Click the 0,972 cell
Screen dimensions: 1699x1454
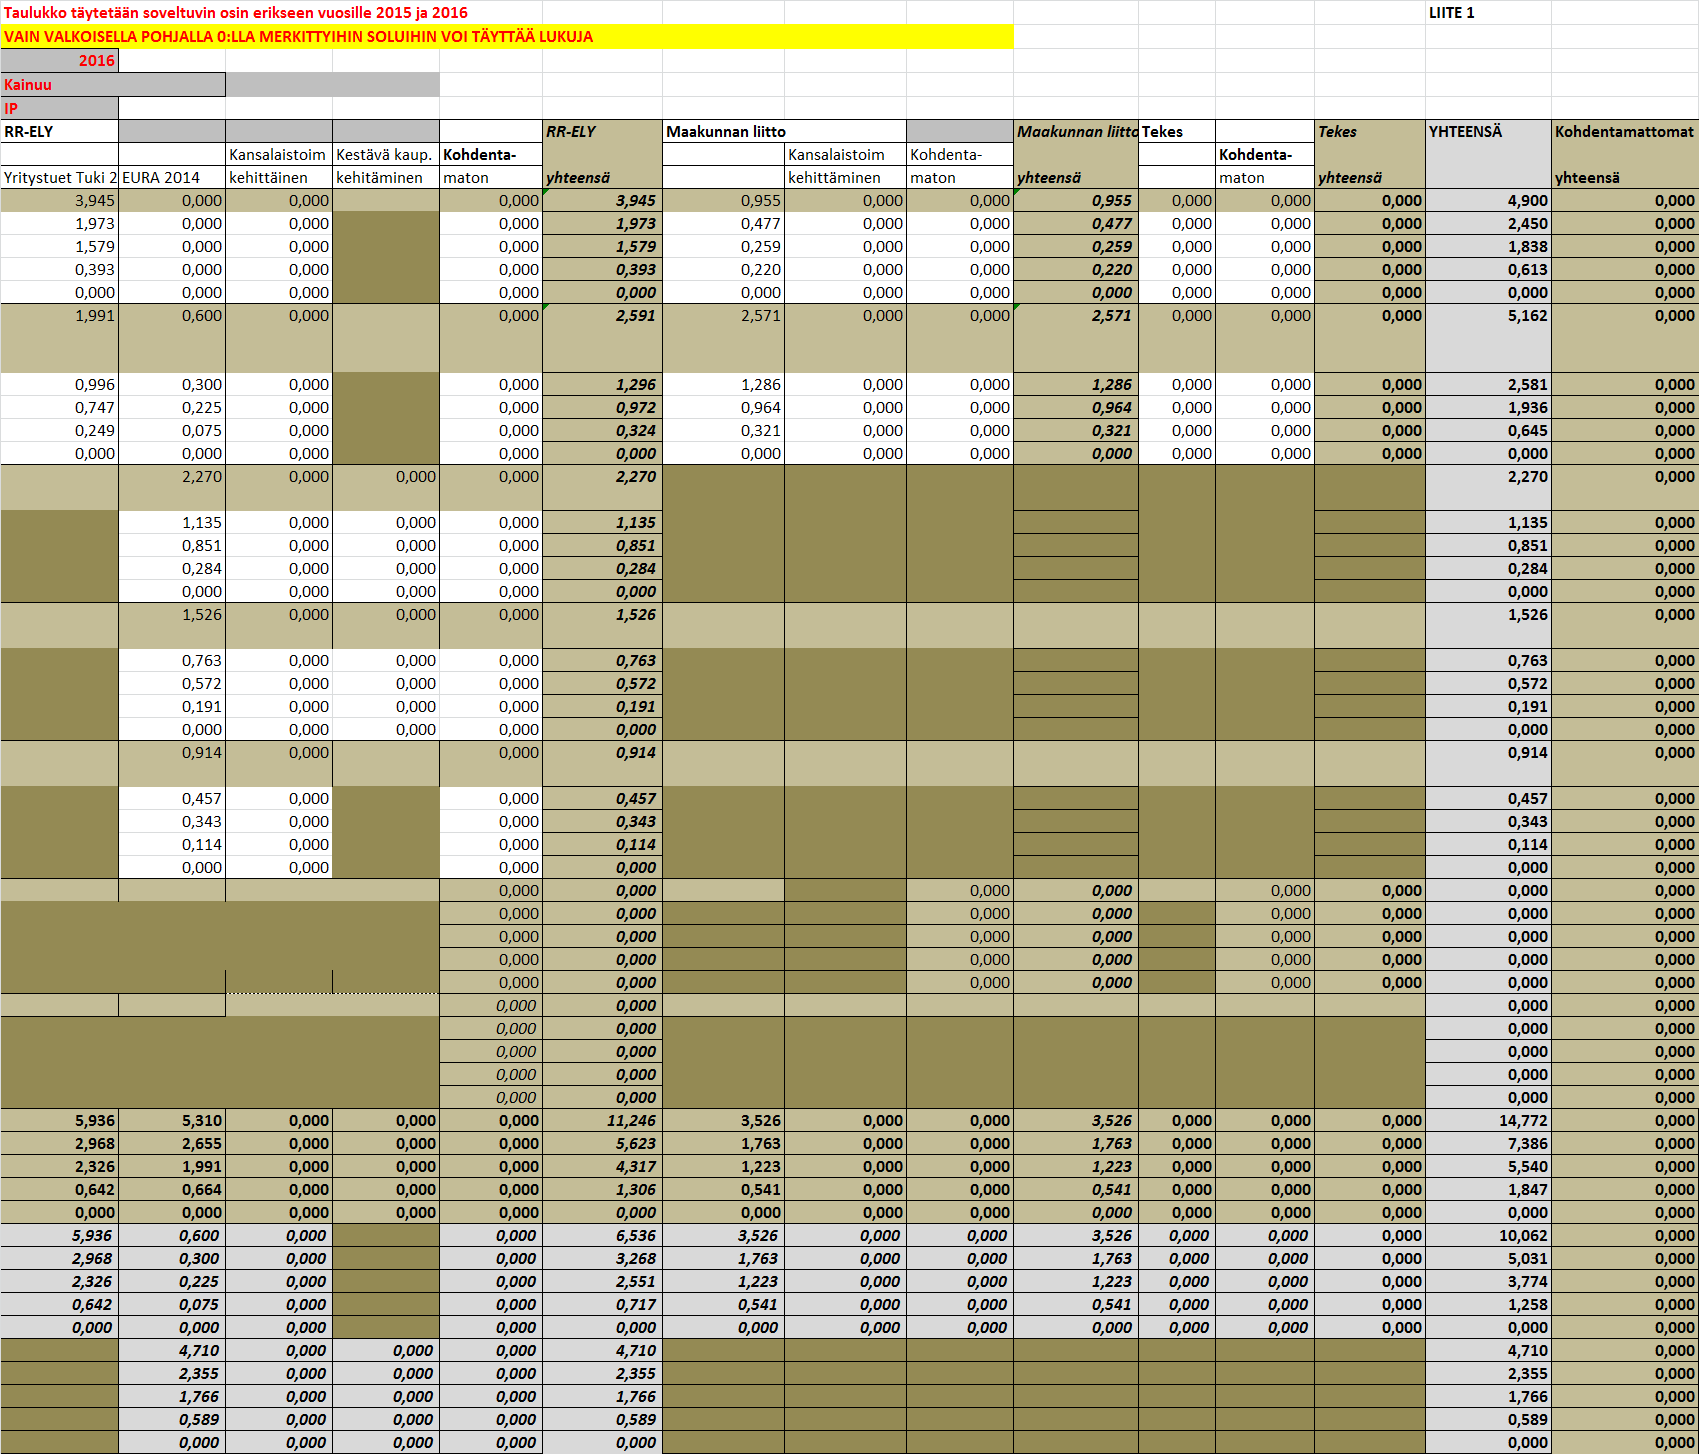tap(602, 407)
